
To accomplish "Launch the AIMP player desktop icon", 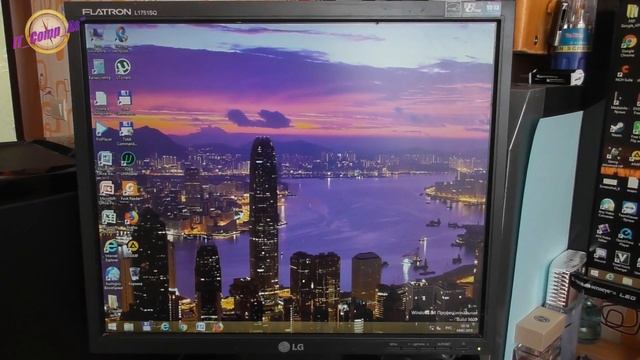I will click(x=132, y=247).
